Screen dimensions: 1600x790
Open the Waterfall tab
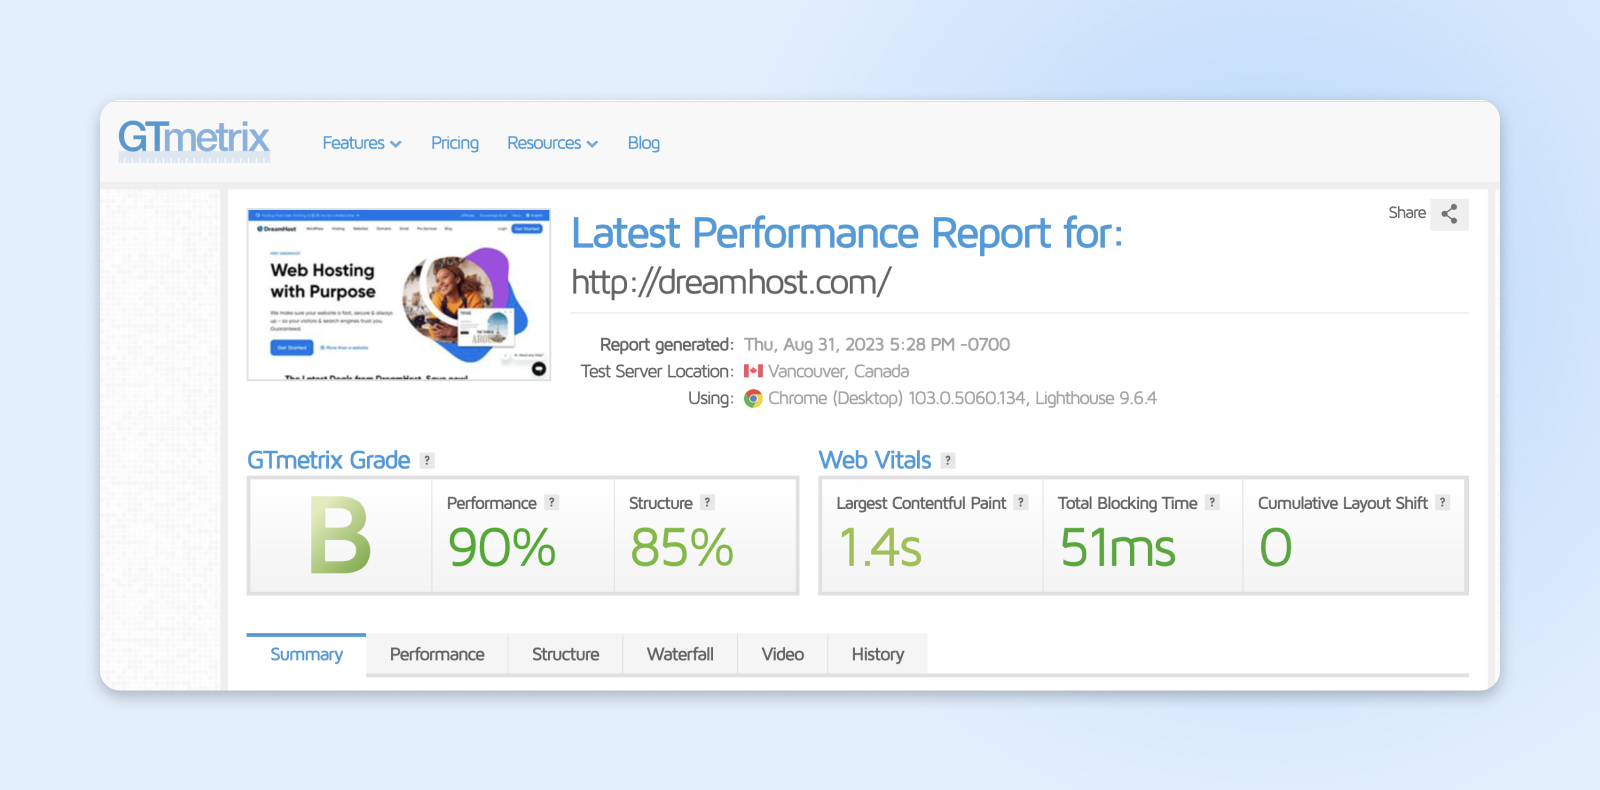pyautogui.click(x=680, y=654)
